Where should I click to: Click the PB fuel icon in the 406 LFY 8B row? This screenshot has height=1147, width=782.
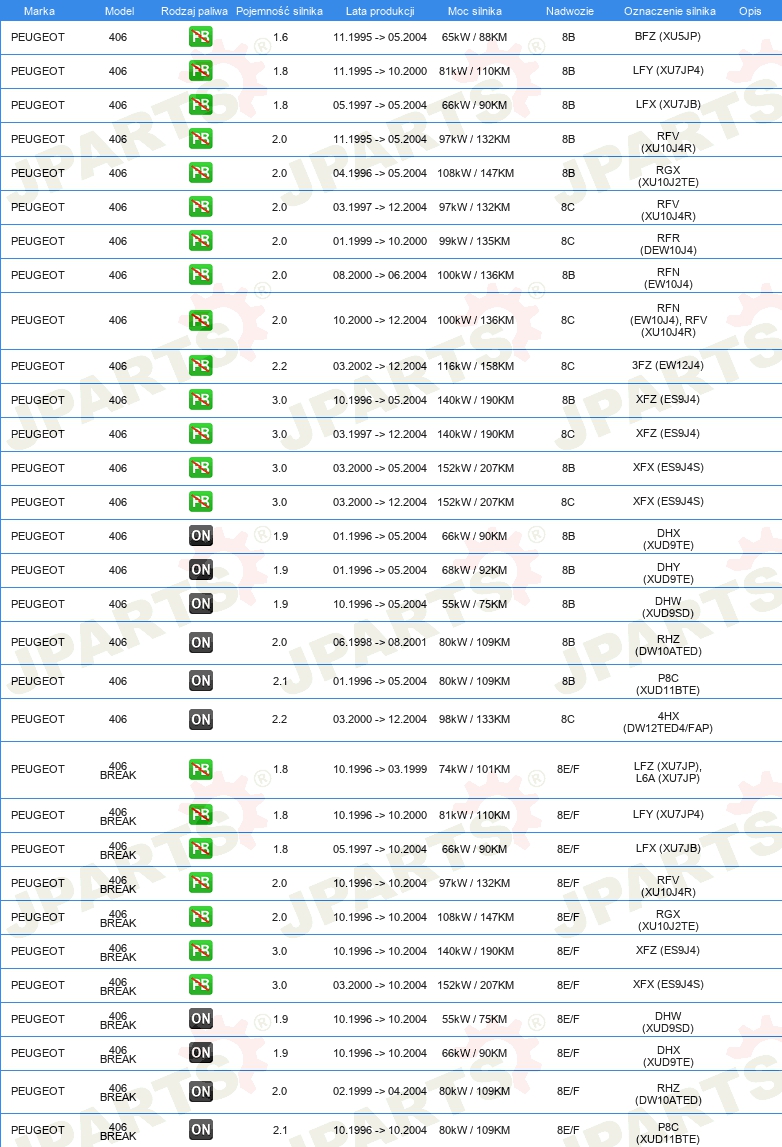coord(200,71)
